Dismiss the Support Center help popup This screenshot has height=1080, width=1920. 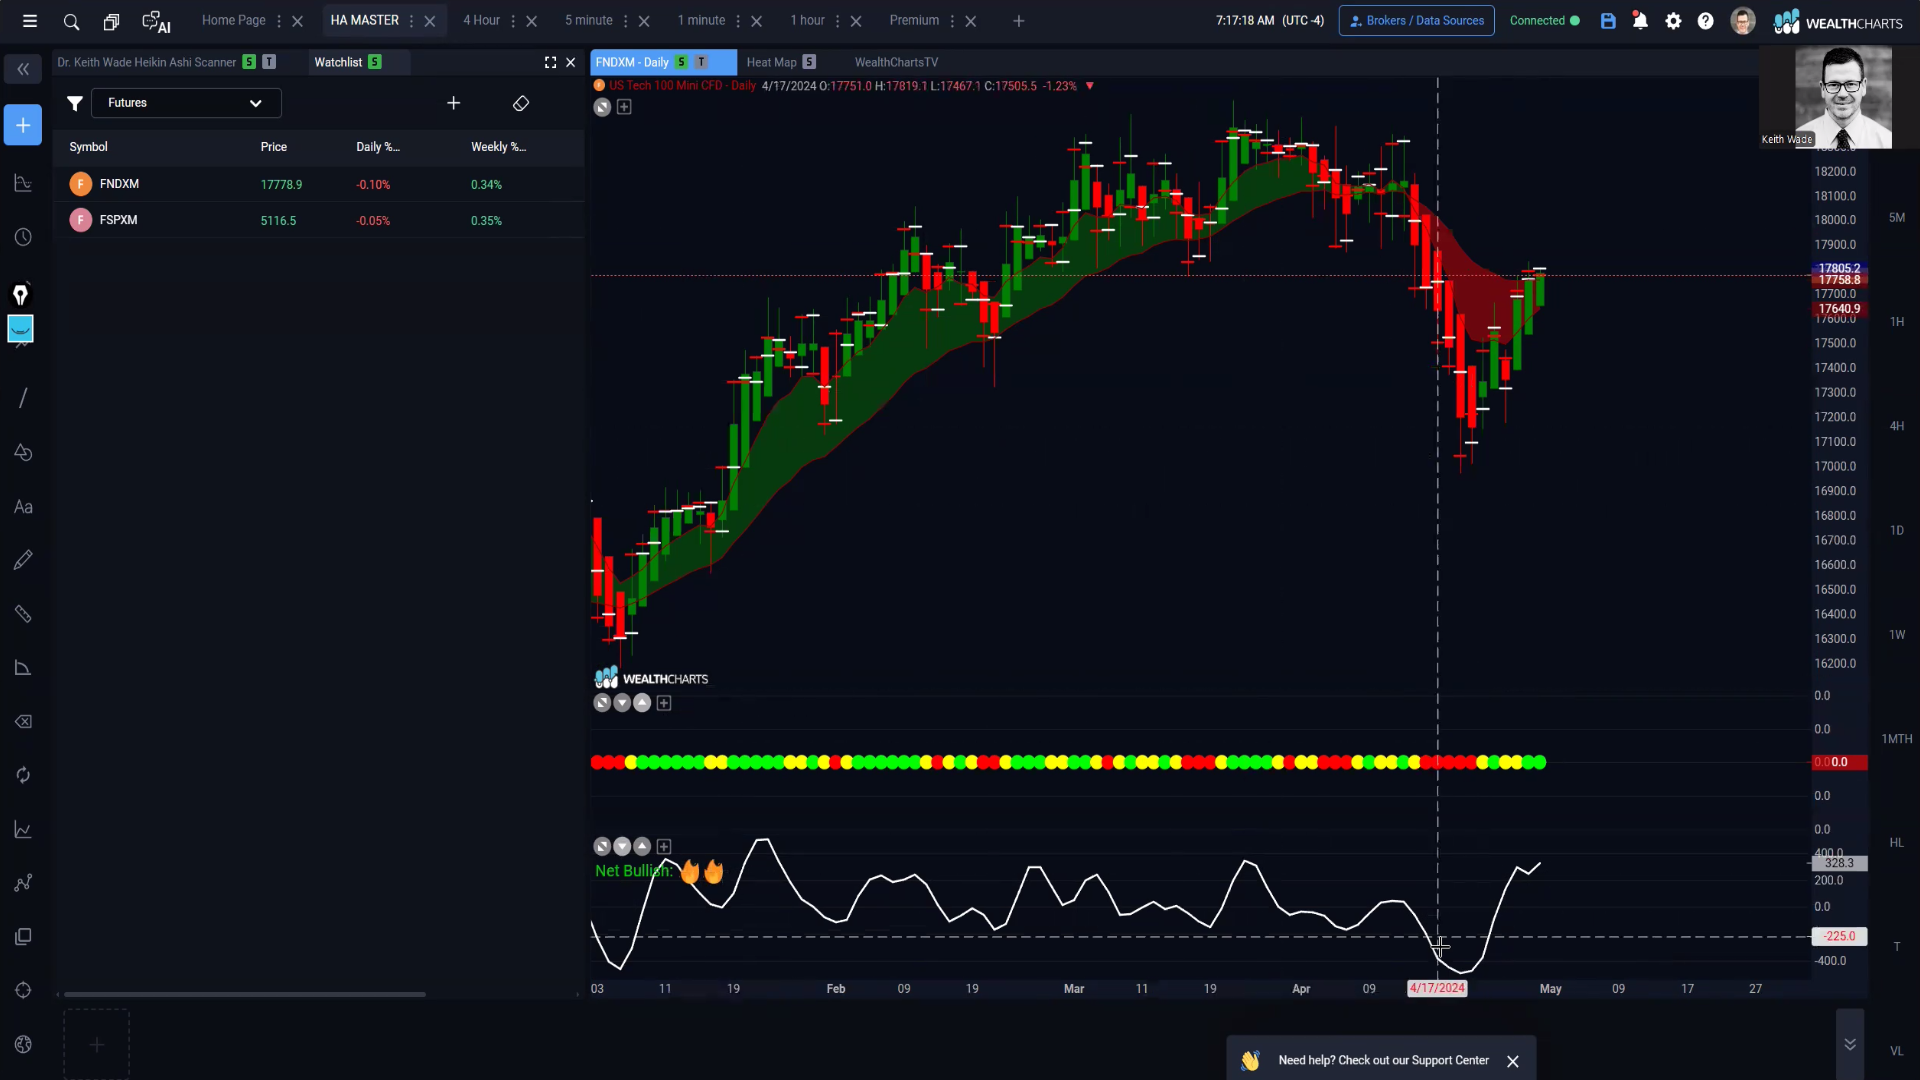click(1513, 1061)
